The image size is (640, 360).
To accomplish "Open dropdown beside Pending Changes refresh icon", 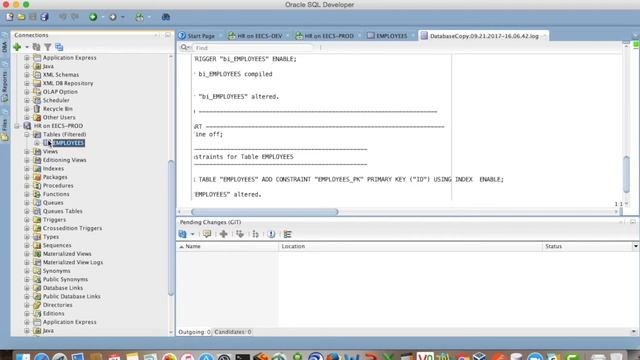I will point(193,234).
